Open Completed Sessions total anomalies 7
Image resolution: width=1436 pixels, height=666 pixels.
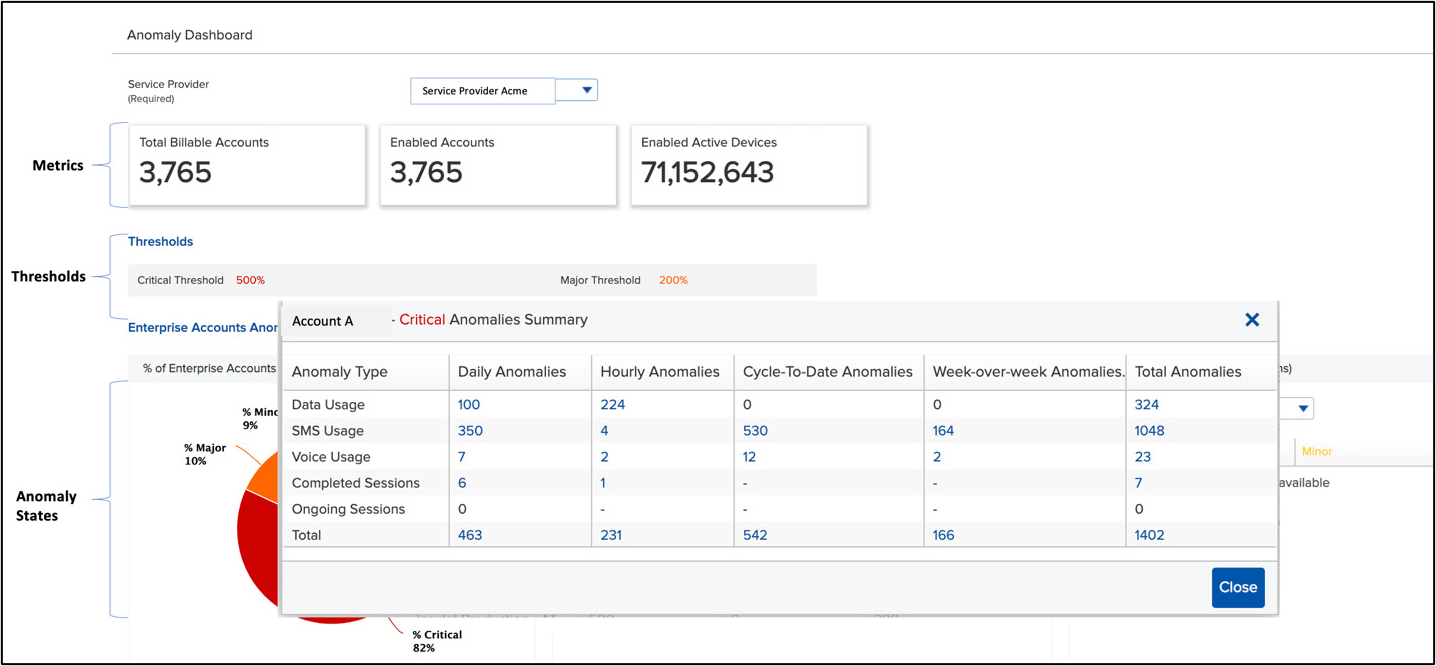point(1138,483)
